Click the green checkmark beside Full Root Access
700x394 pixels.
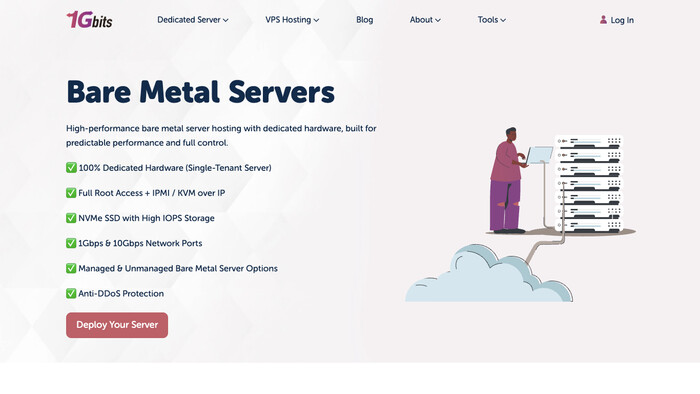[71, 193]
